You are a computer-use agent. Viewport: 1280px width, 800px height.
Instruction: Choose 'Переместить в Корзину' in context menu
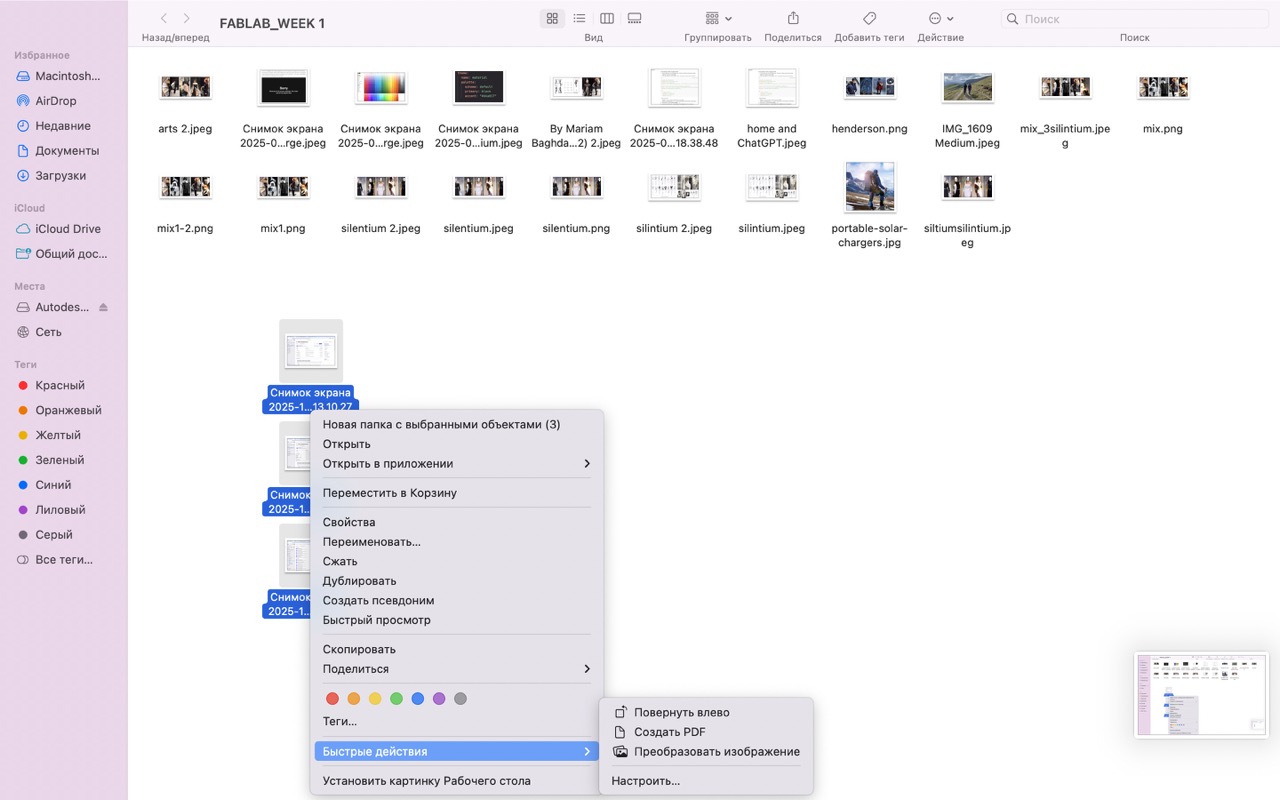[x=389, y=493]
